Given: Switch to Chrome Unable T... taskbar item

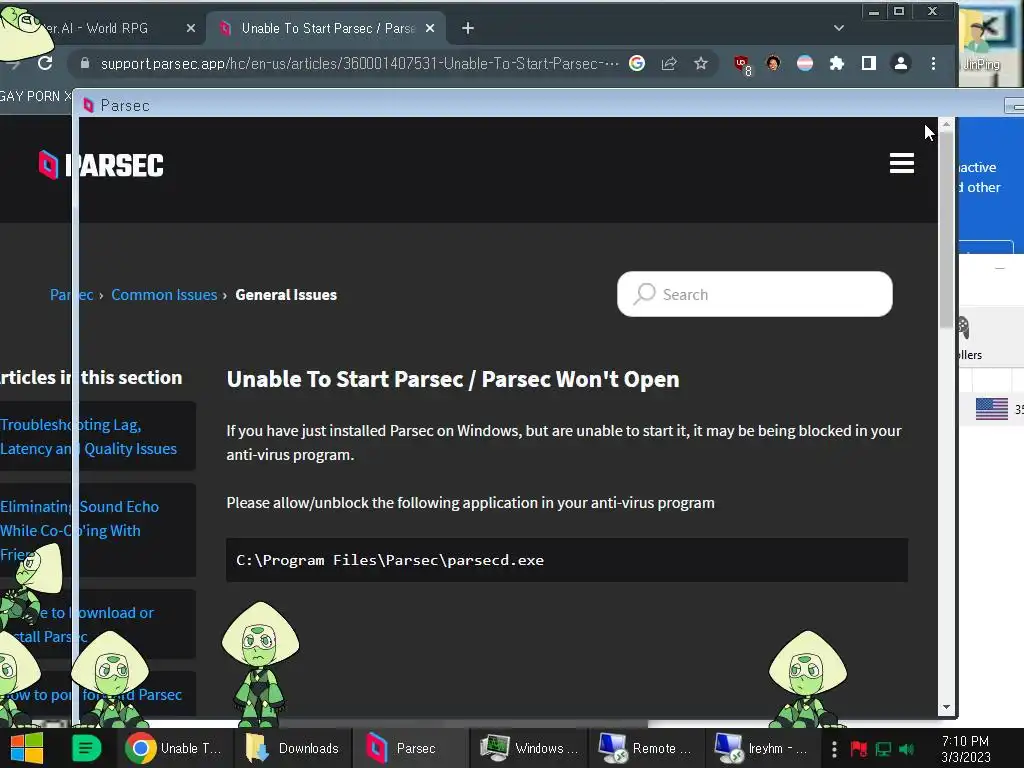Looking at the screenshot, I should (x=176, y=748).
